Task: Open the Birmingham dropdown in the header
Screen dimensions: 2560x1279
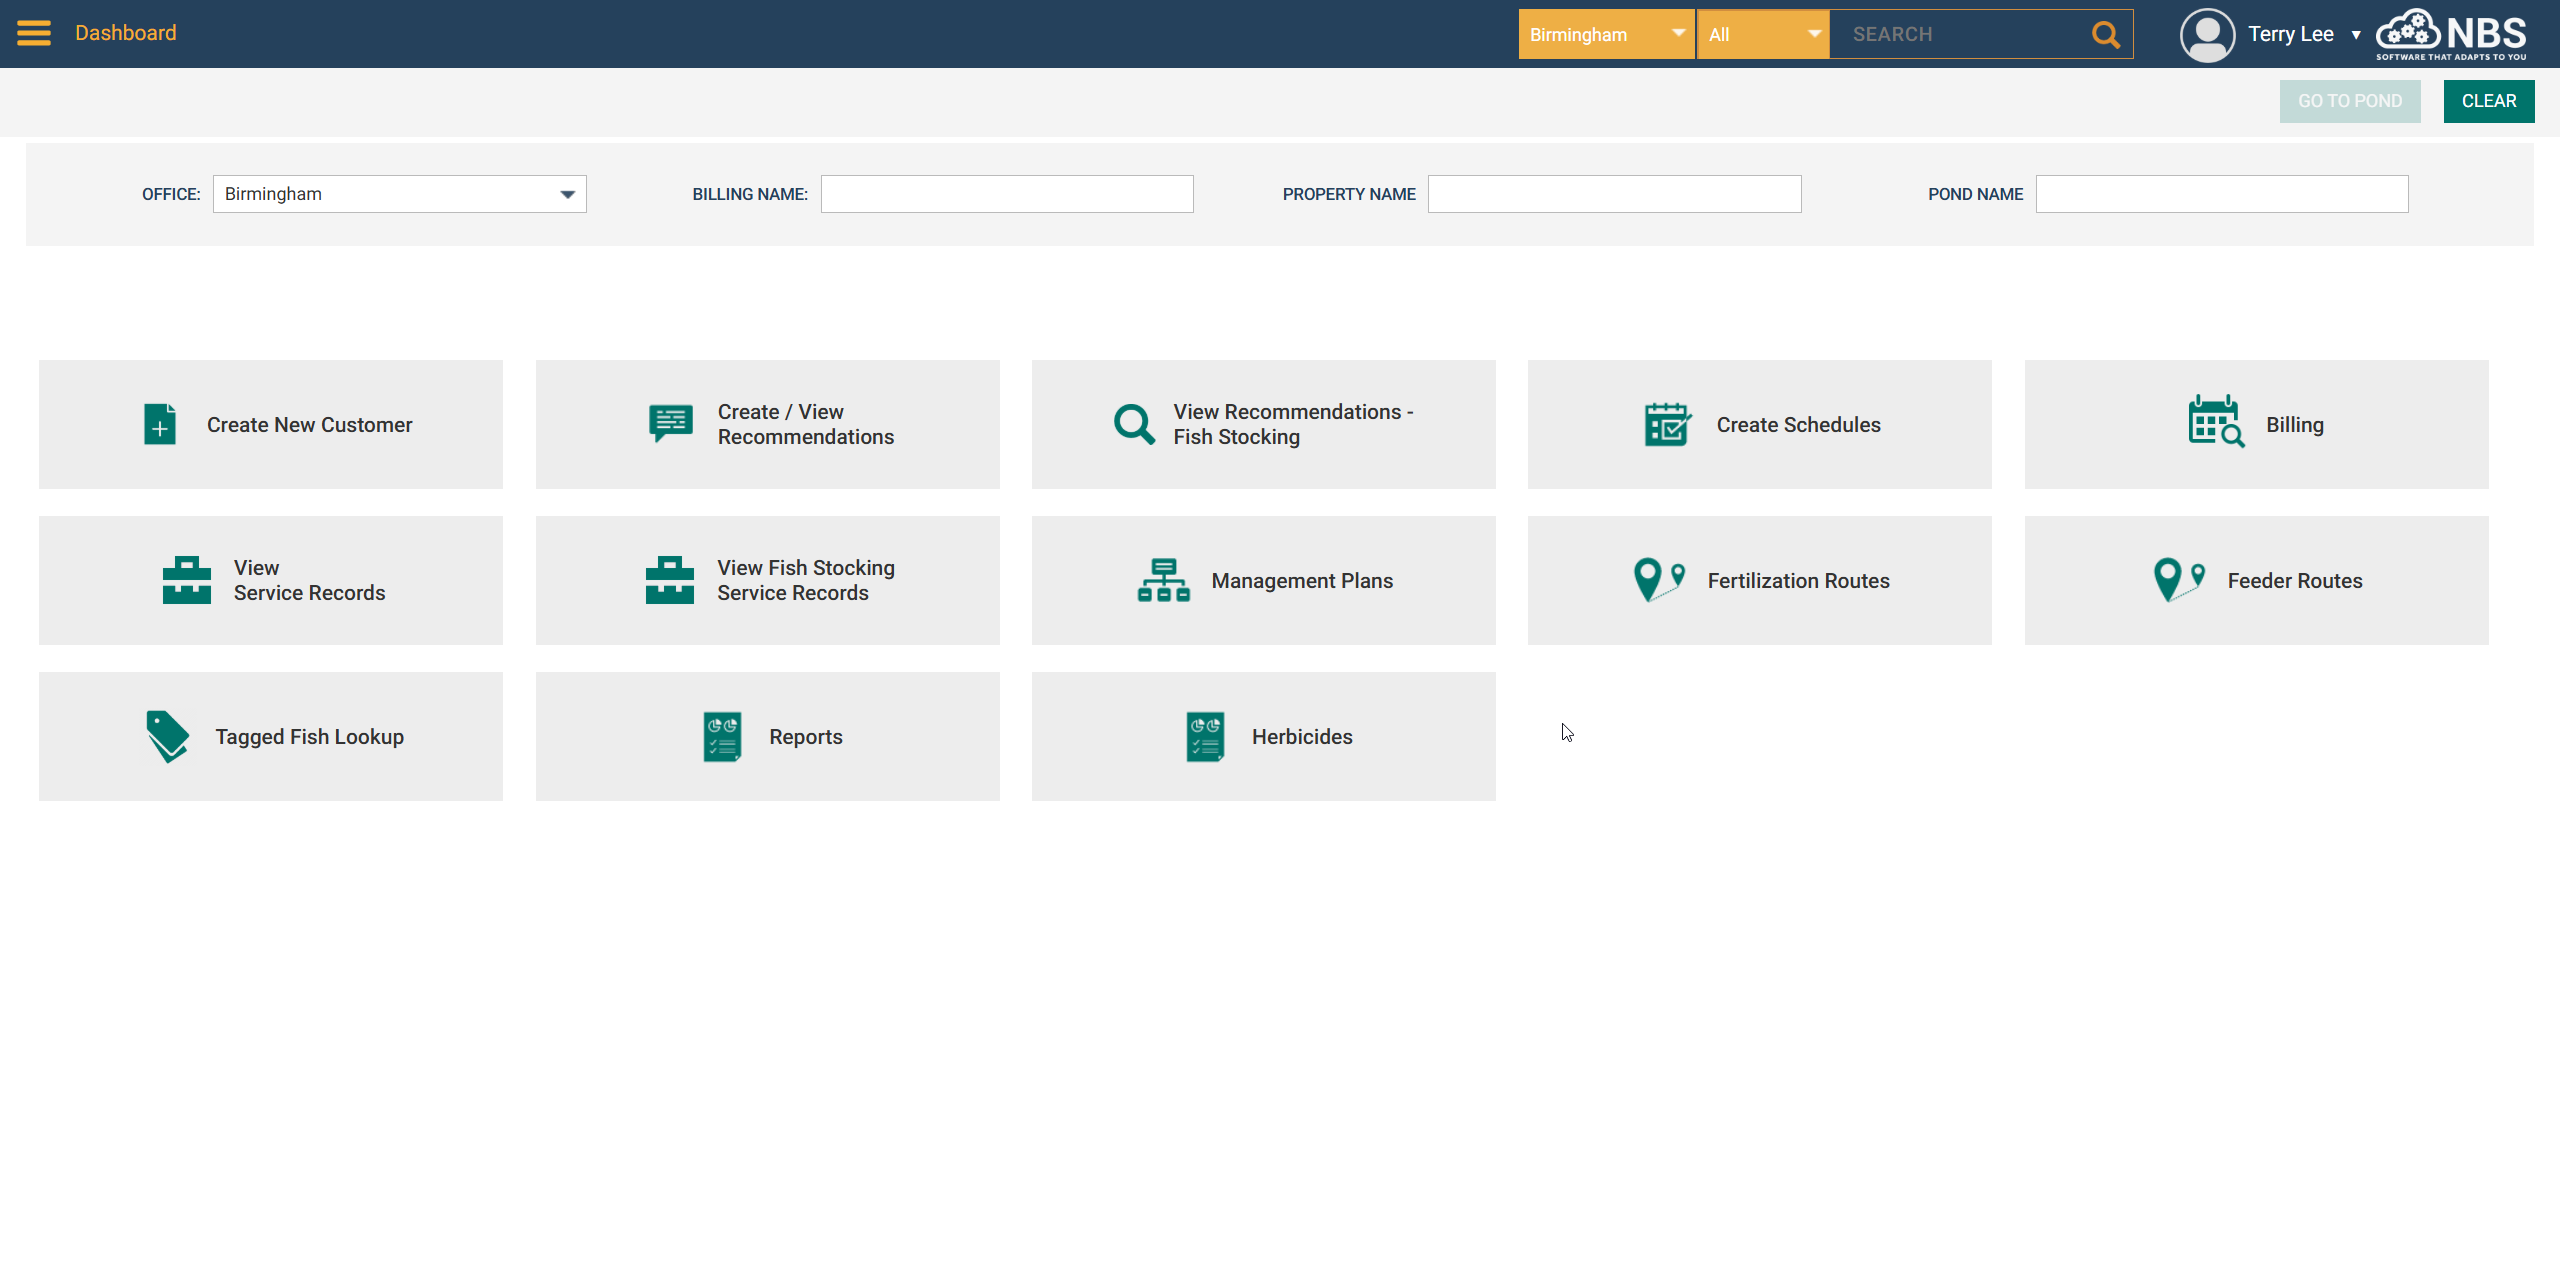Action: coord(1606,34)
